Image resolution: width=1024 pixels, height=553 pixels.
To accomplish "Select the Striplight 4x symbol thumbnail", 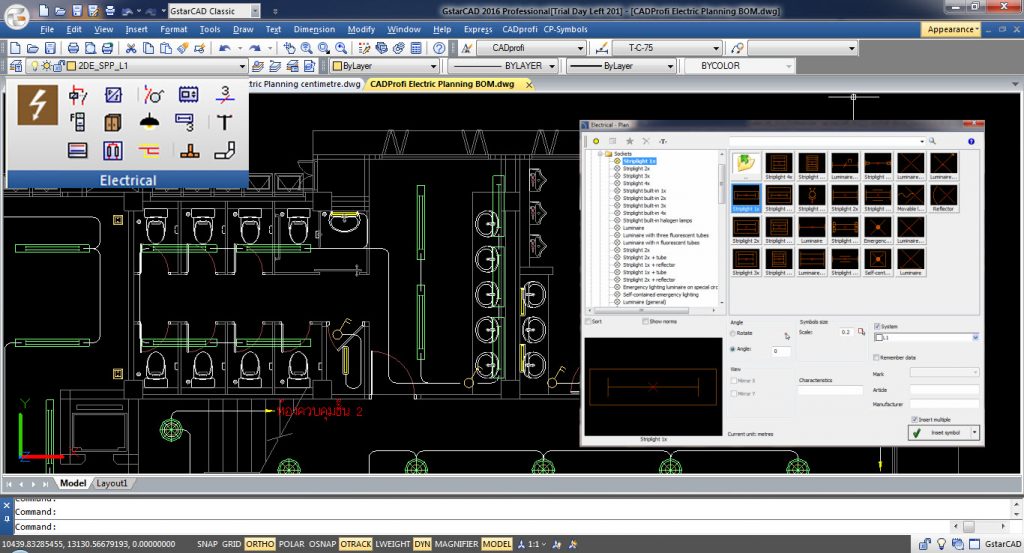I will click(778, 166).
